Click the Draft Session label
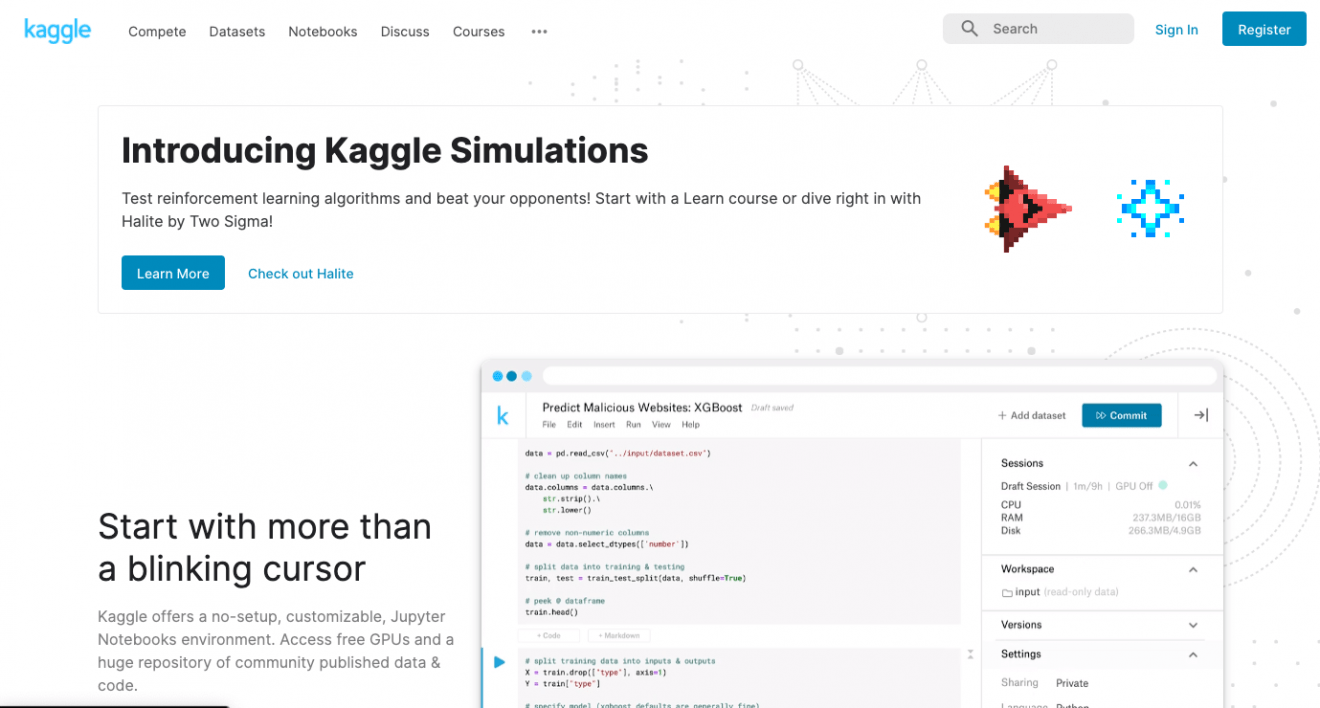 pyautogui.click(x=1031, y=486)
